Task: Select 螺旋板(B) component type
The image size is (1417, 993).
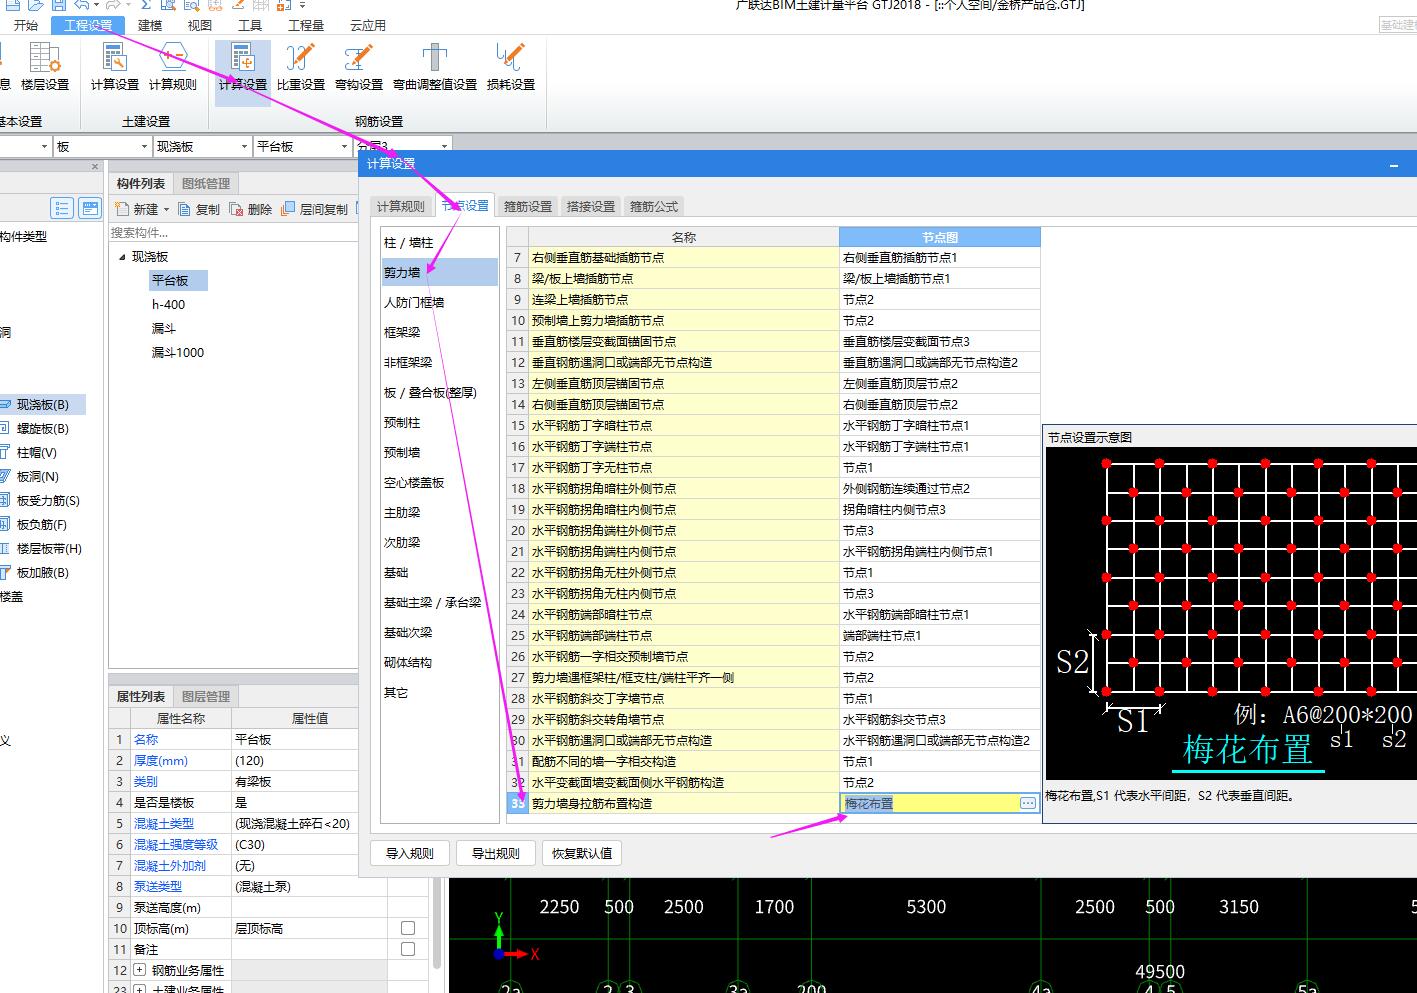Action: 42,429
